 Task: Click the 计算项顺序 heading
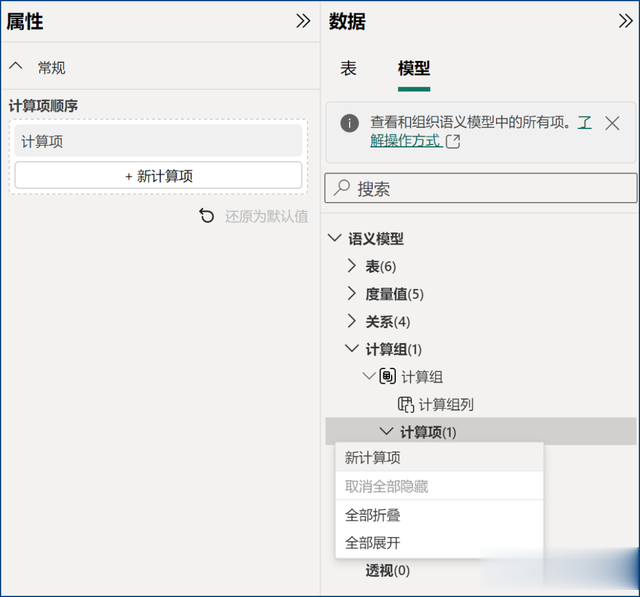[43, 106]
